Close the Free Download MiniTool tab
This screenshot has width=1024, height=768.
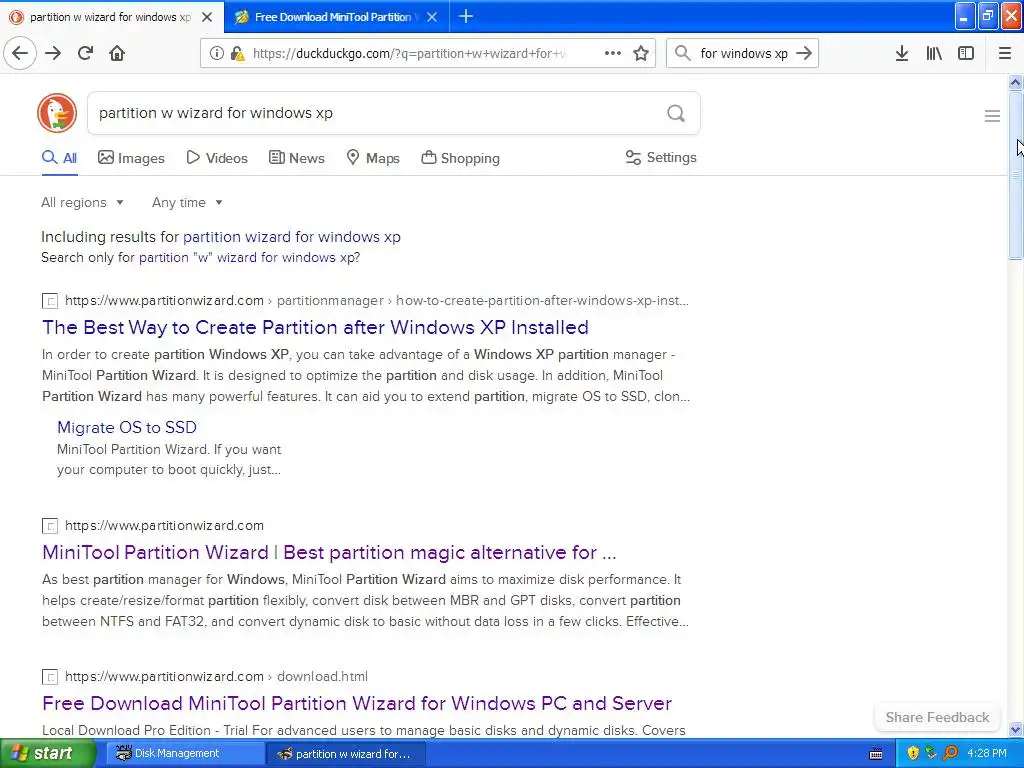click(432, 17)
